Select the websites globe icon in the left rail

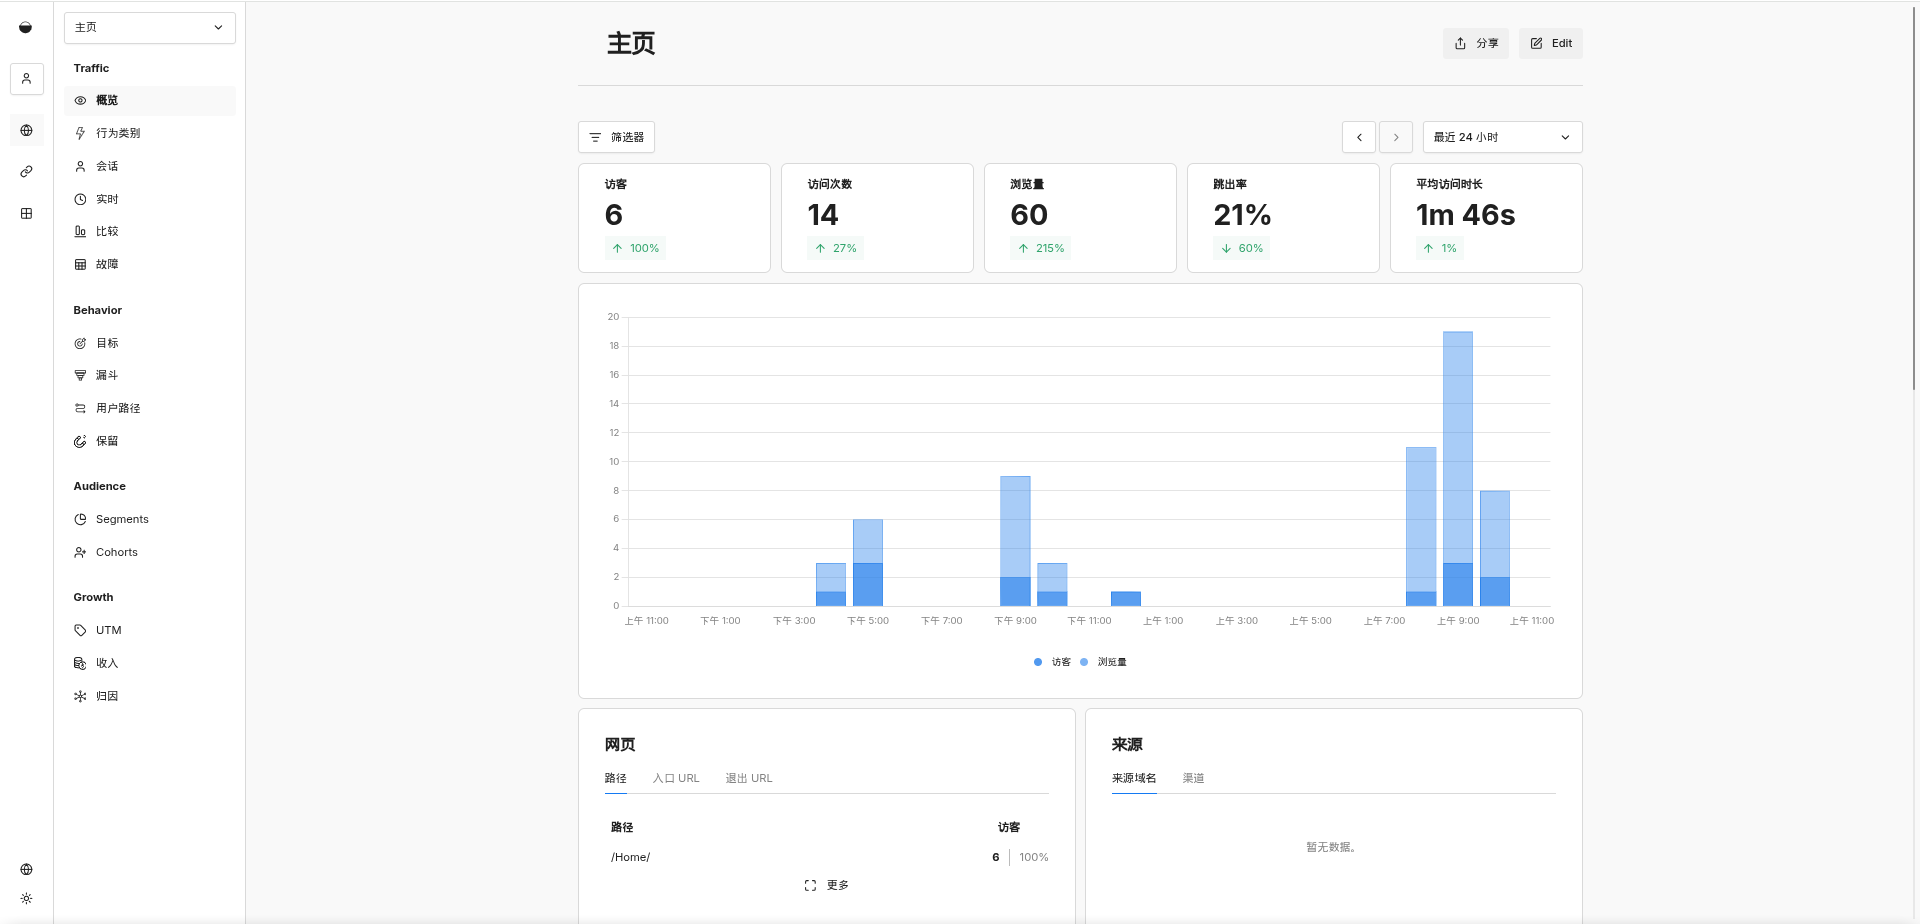click(x=26, y=130)
